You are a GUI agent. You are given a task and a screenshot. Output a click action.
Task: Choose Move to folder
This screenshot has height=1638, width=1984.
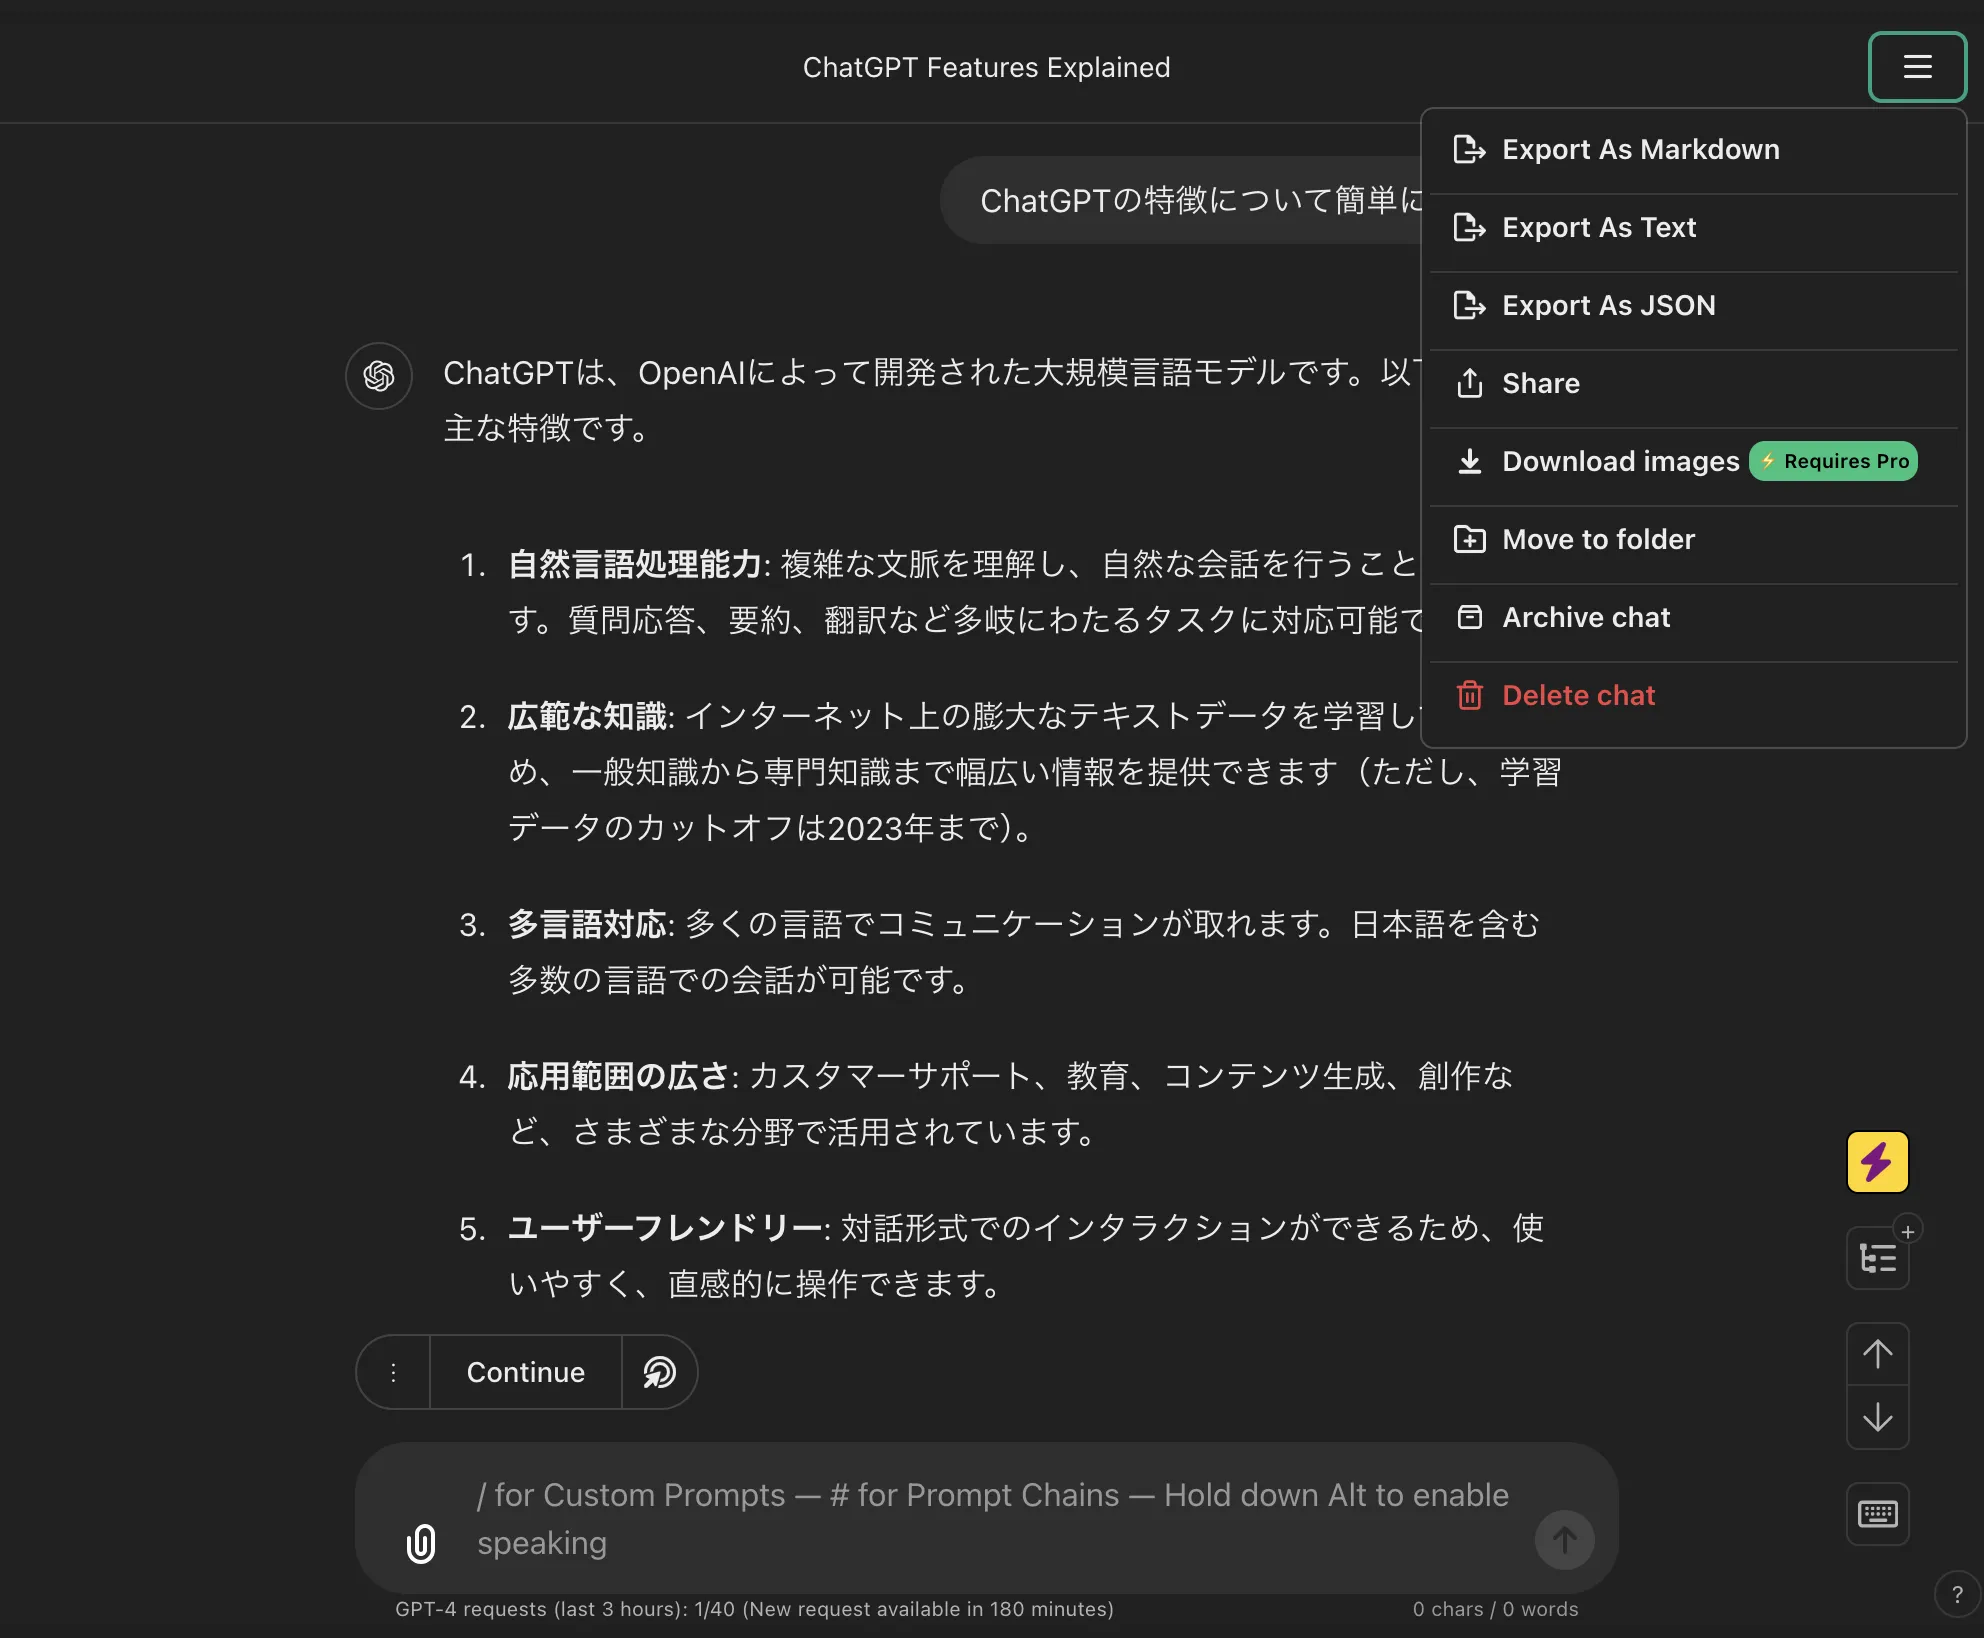pyautogui.click(x=1693, y=540)
